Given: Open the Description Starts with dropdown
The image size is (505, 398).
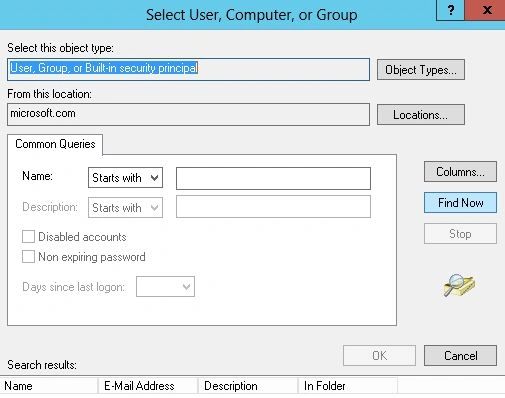Looking at the screenshot, I should (125, 208).
